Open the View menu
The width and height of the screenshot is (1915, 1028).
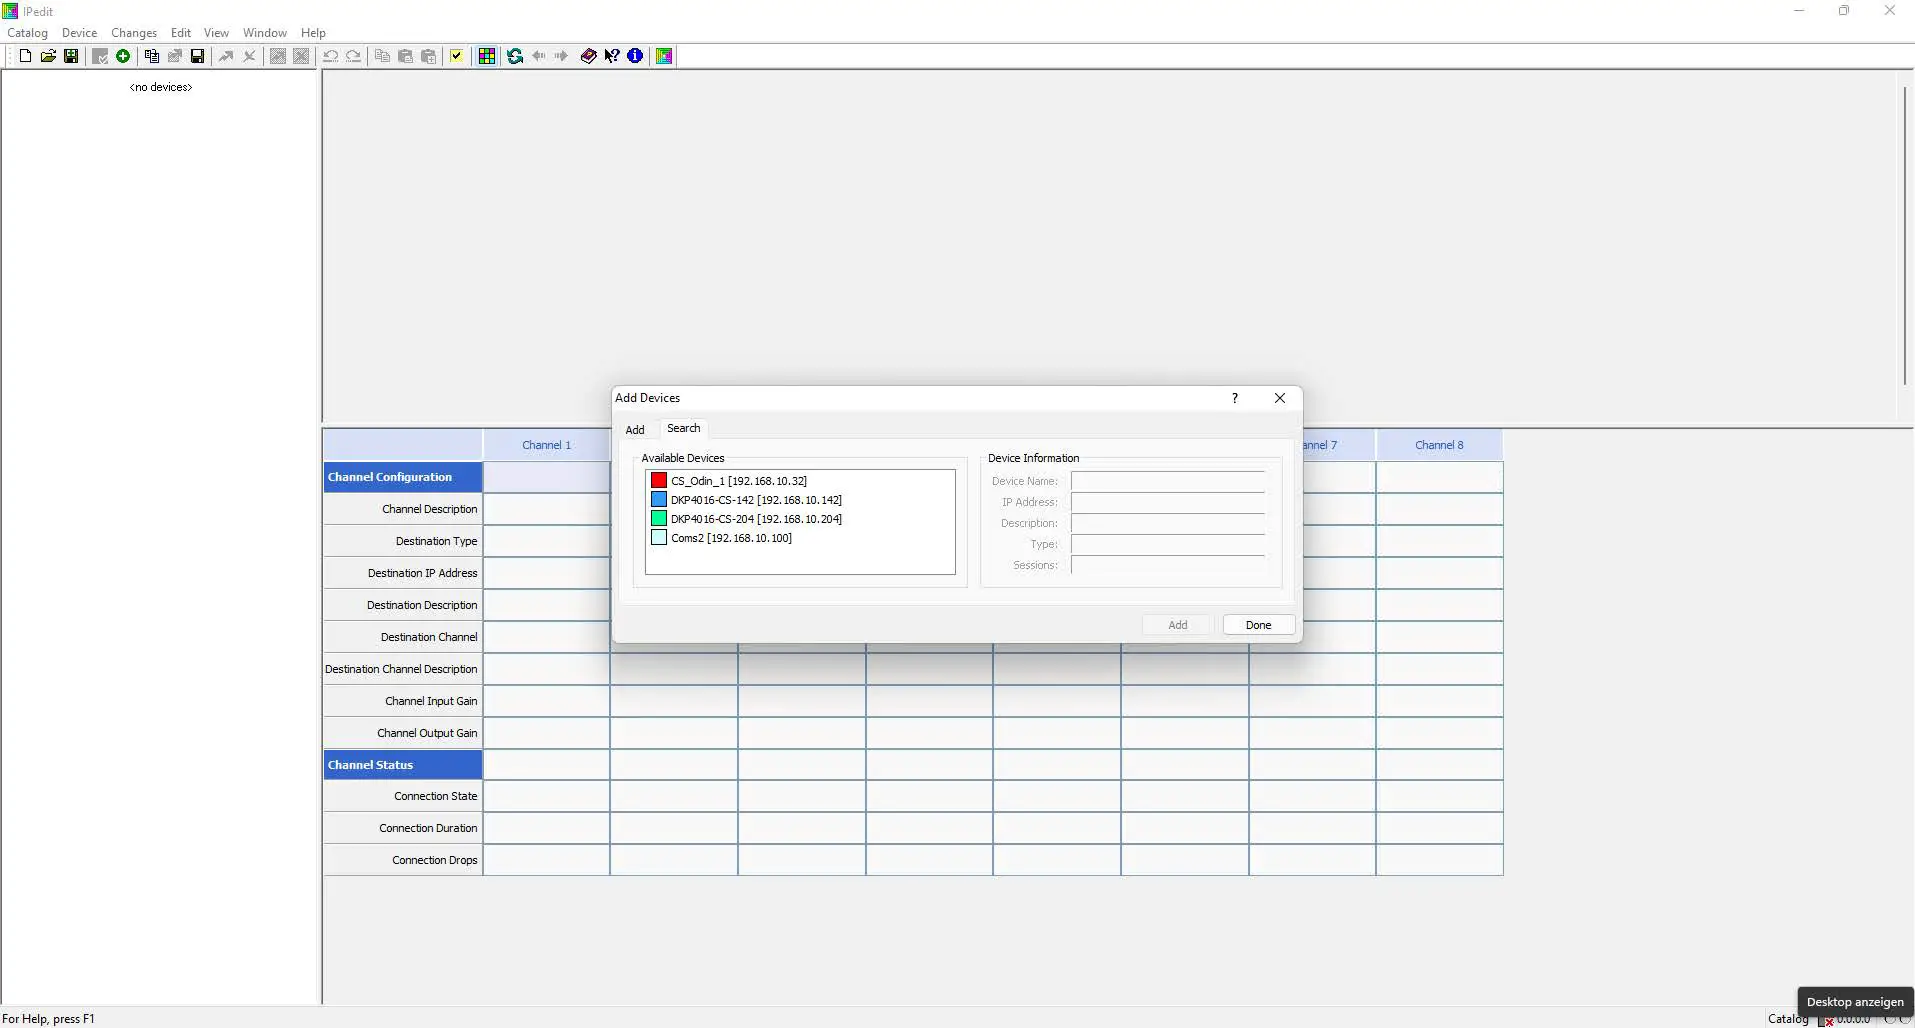(217, 33)
